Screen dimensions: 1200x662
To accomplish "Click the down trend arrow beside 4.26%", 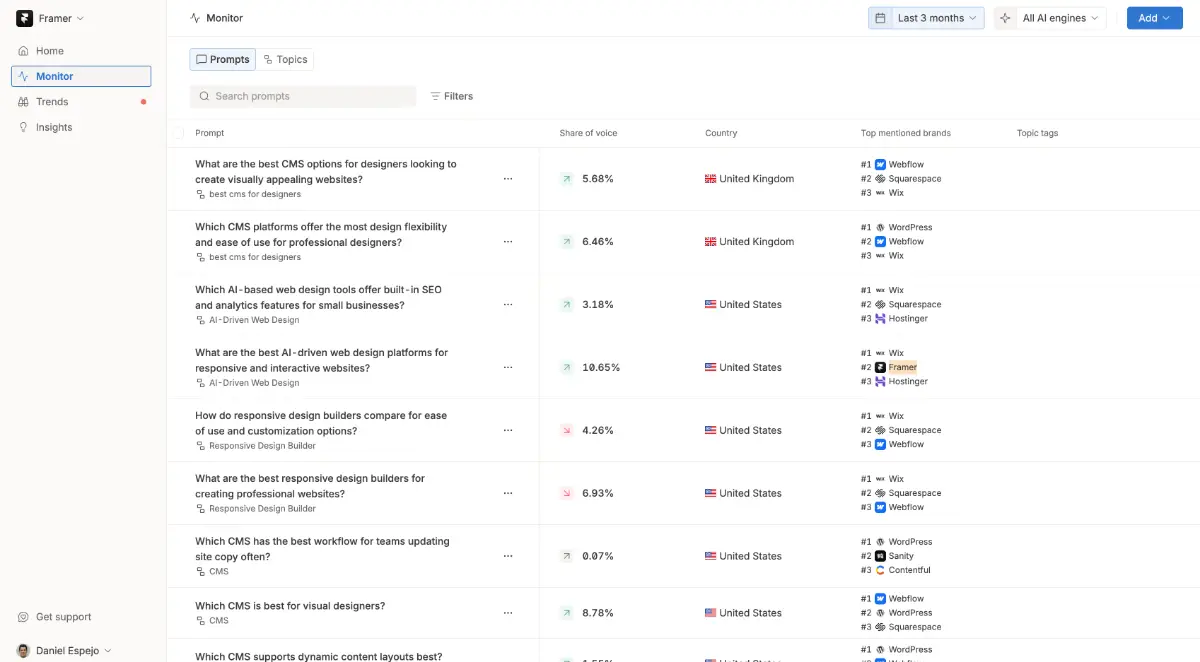I will pyautogui.click(x=567, y=430).
